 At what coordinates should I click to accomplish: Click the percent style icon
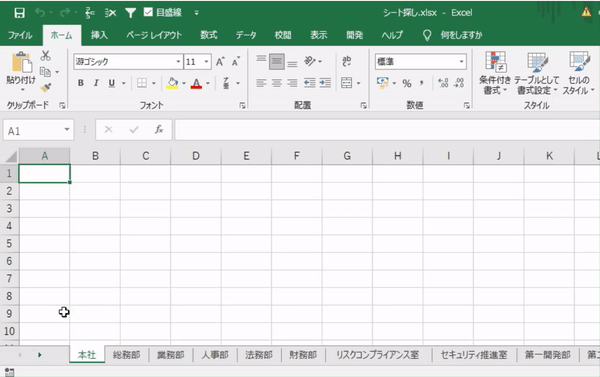[x=407, y=83]
